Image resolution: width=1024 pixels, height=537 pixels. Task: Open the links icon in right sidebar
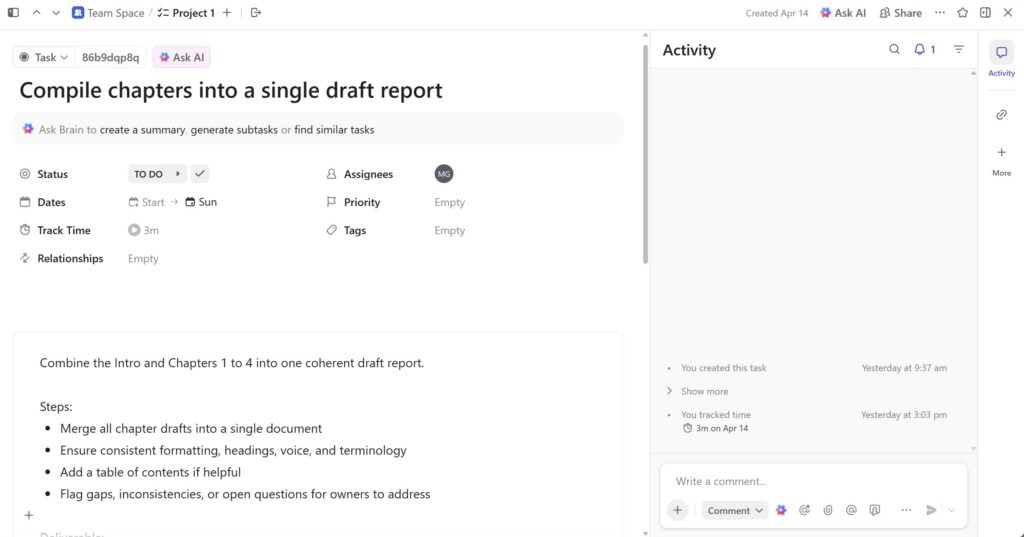1001,114
